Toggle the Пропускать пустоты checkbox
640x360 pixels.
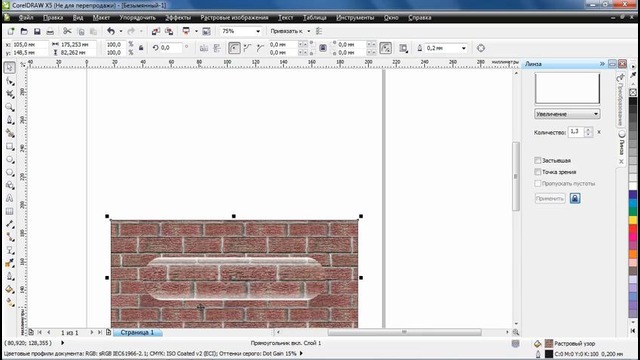(538, 183)
